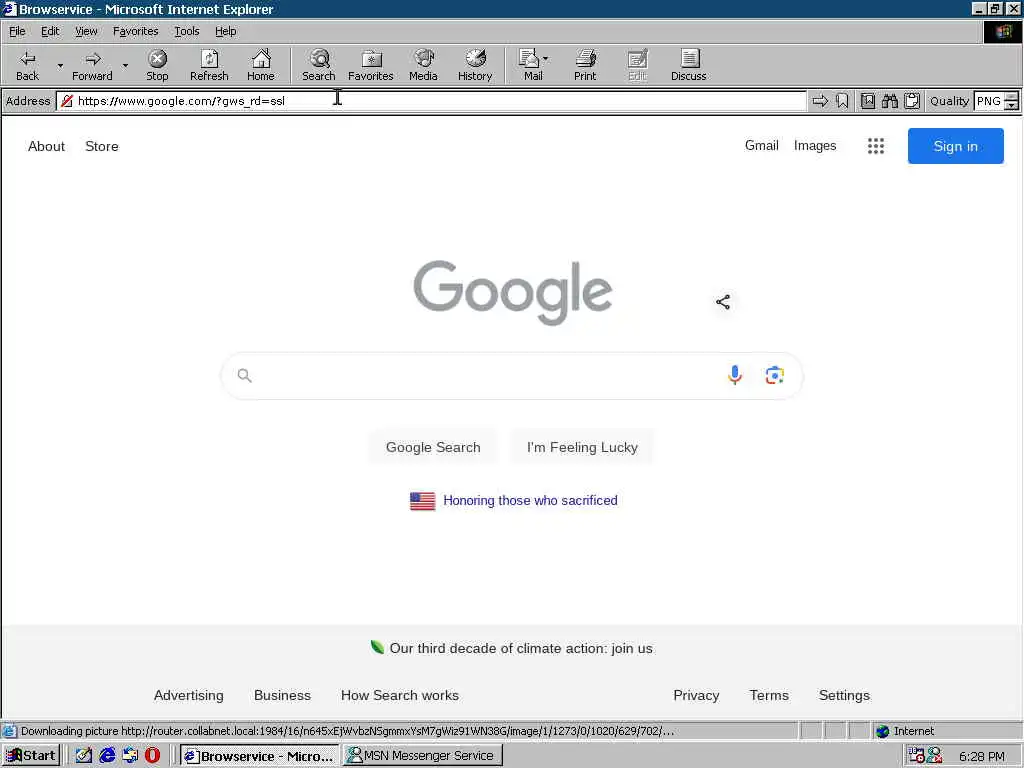This screenshot has height=768, width=1024.
Task: Click the Go arrow next to address bar
Action: (820, 101)
